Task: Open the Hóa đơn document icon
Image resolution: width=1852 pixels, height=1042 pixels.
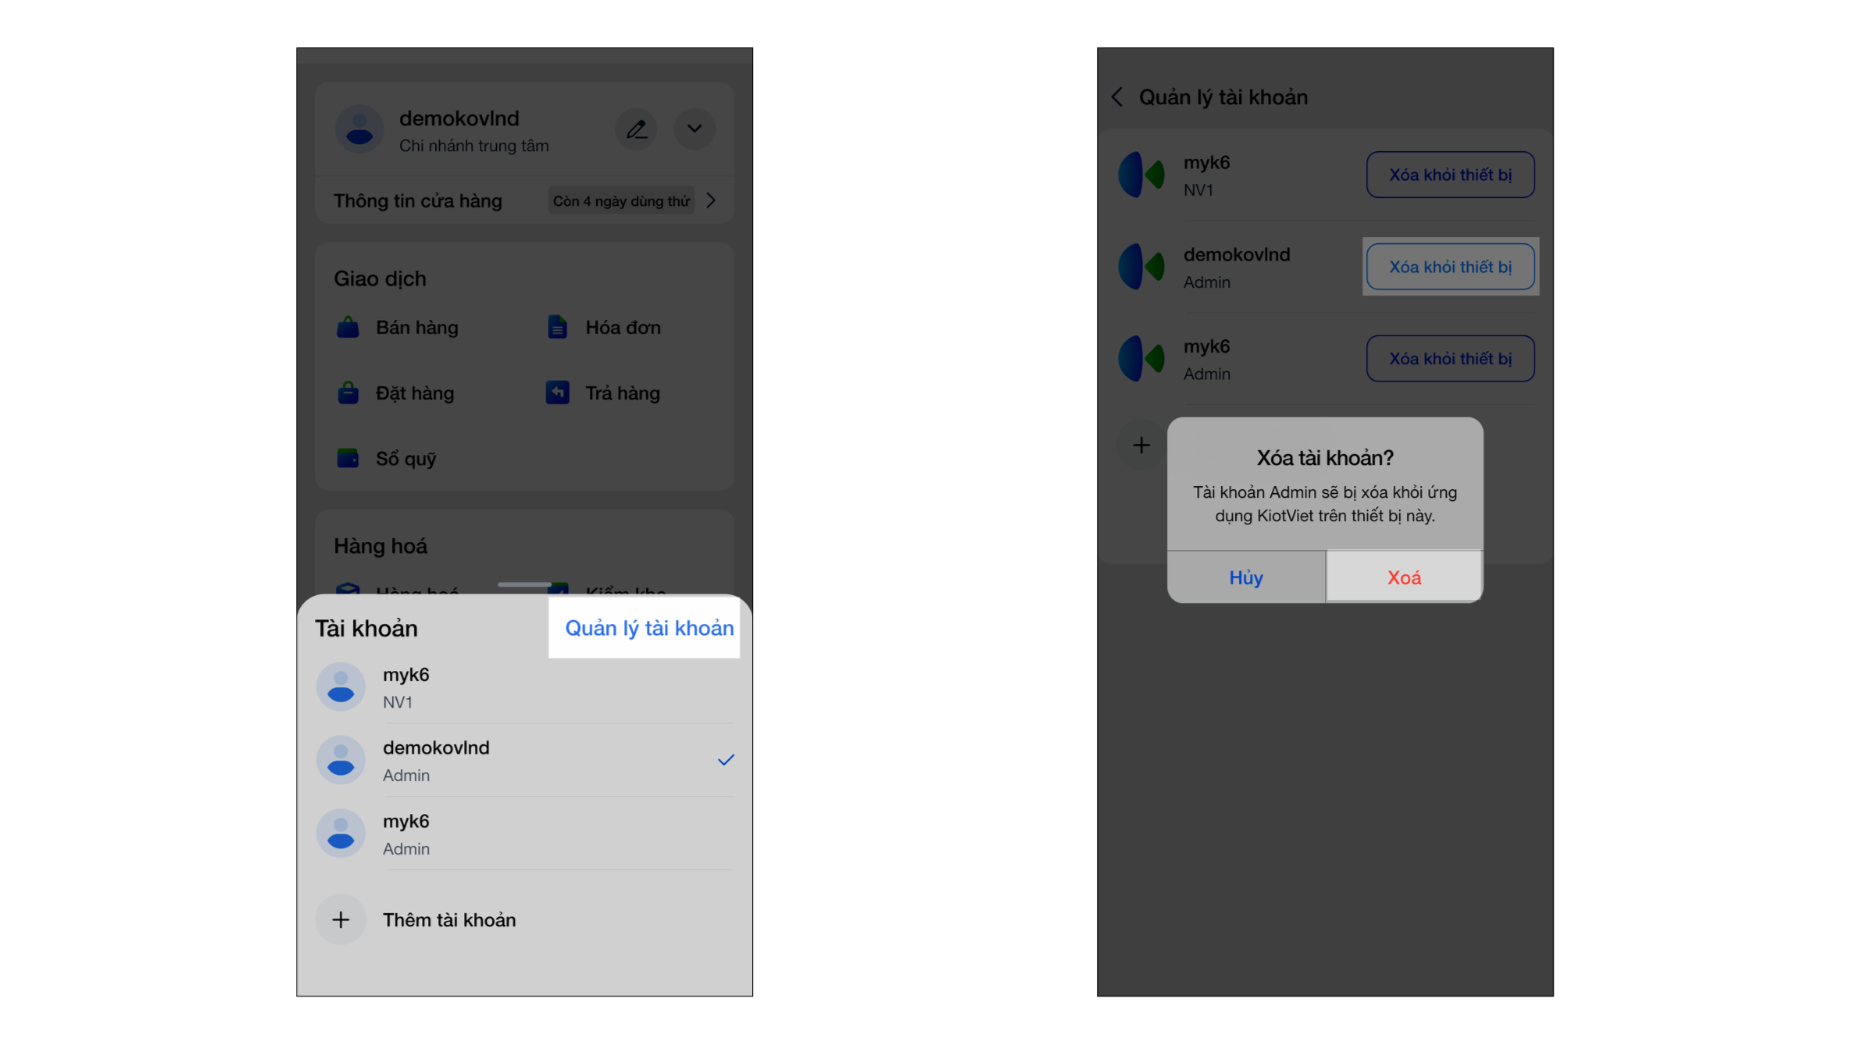Action: (x=558, y=327)
